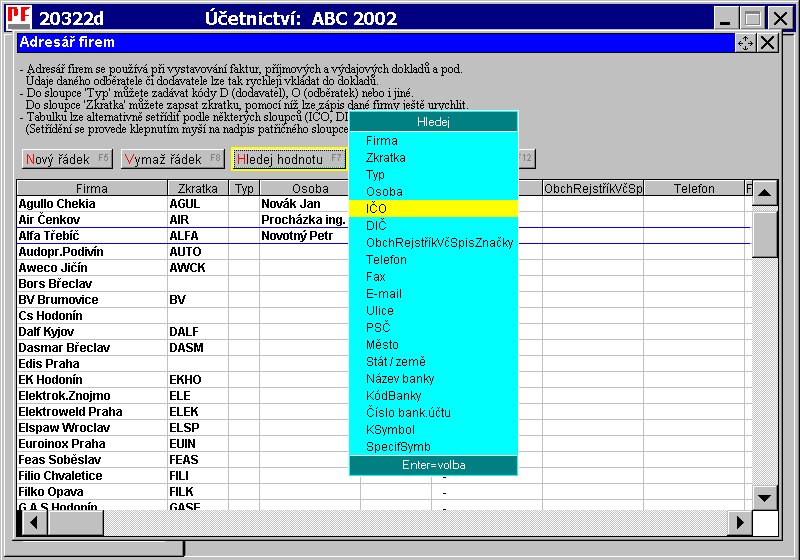
Task: Click the Novák Jan person cell
Action: [x=304, y=204]
